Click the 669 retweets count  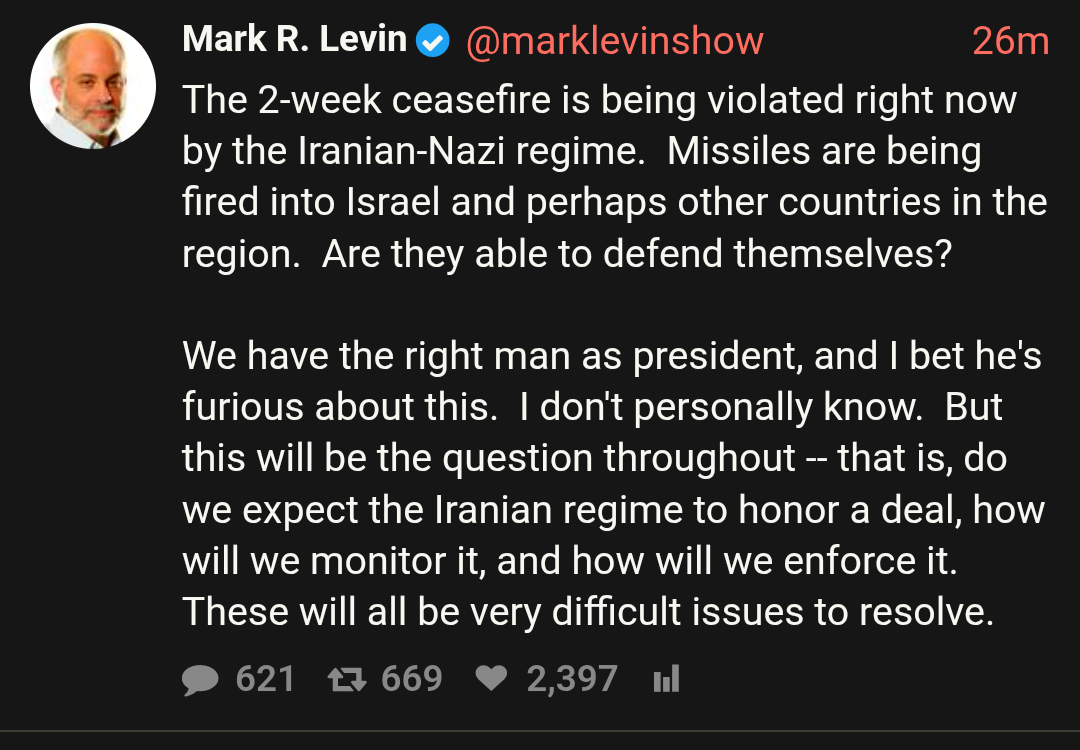[411, 680]
